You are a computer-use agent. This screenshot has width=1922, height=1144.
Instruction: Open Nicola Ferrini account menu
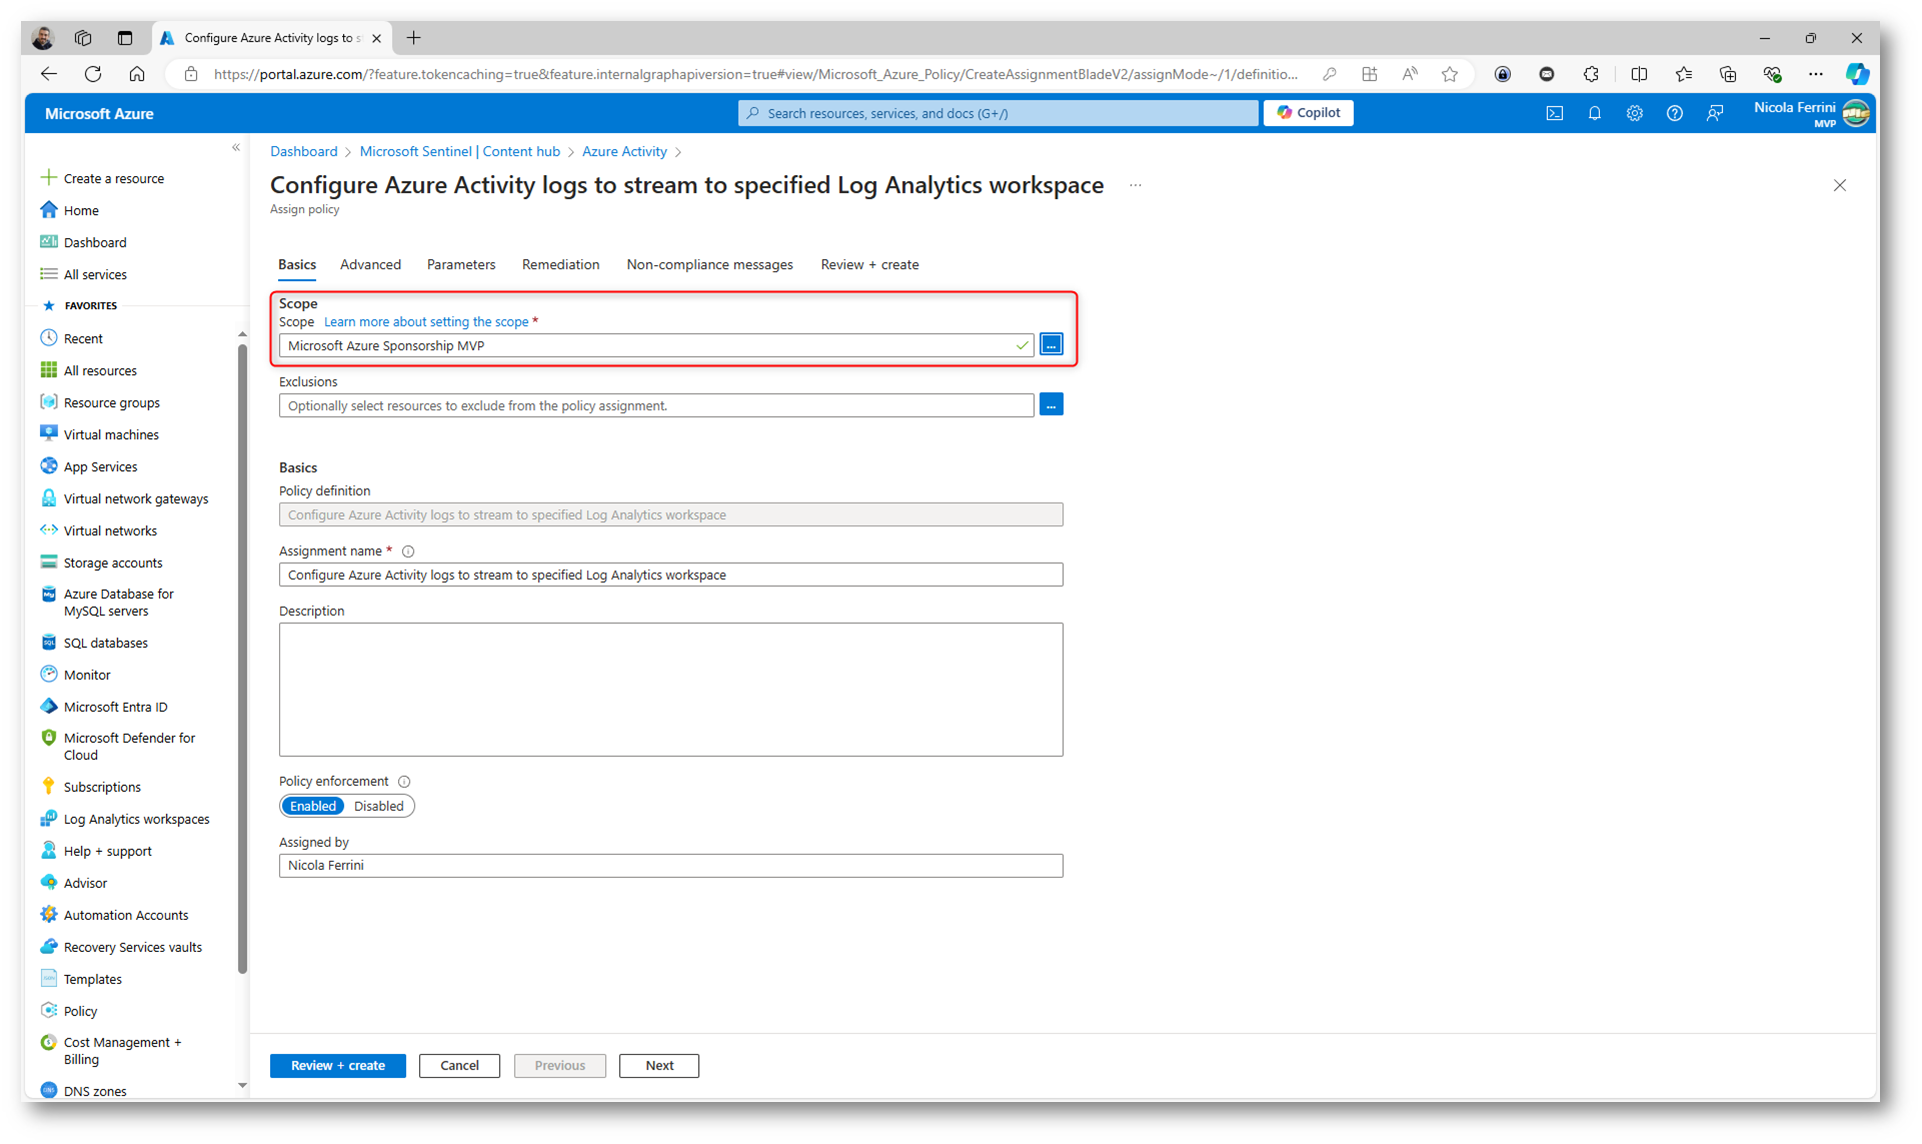coord(1810,113)
